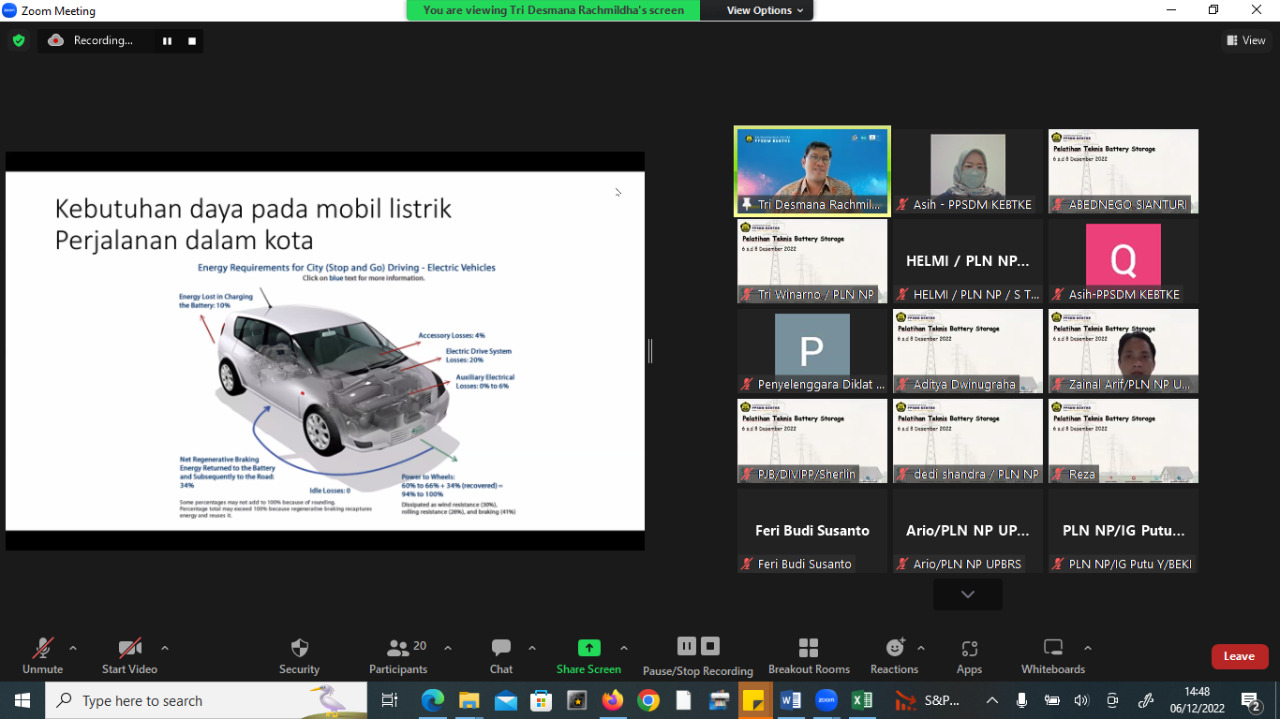
Task: Pause recording from bottom toolbar
Action: tap(686, 646)
